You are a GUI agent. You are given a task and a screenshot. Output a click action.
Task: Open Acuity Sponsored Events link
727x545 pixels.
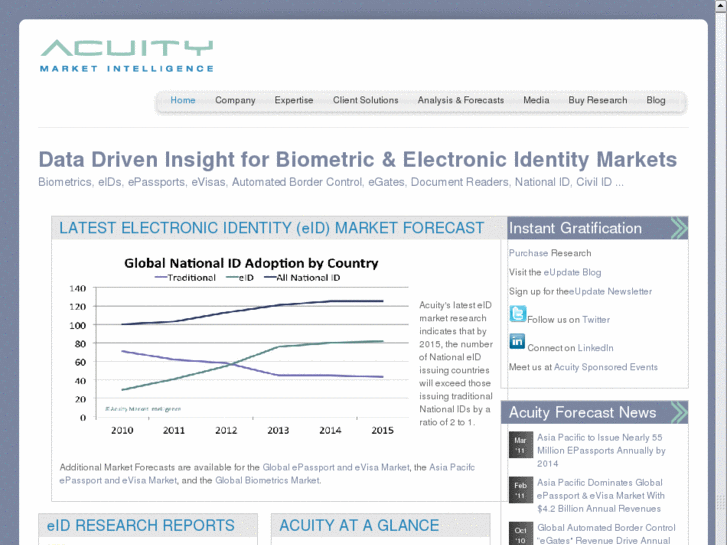point(606,367)
